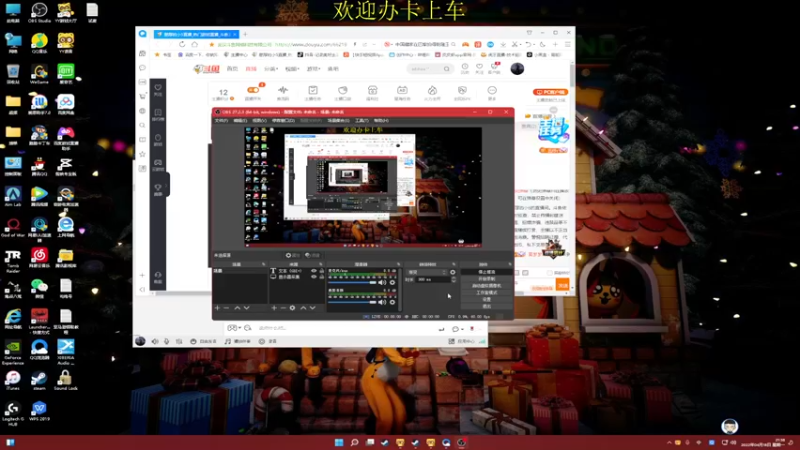Start the virtual camera in OBS

click(487, 286)
